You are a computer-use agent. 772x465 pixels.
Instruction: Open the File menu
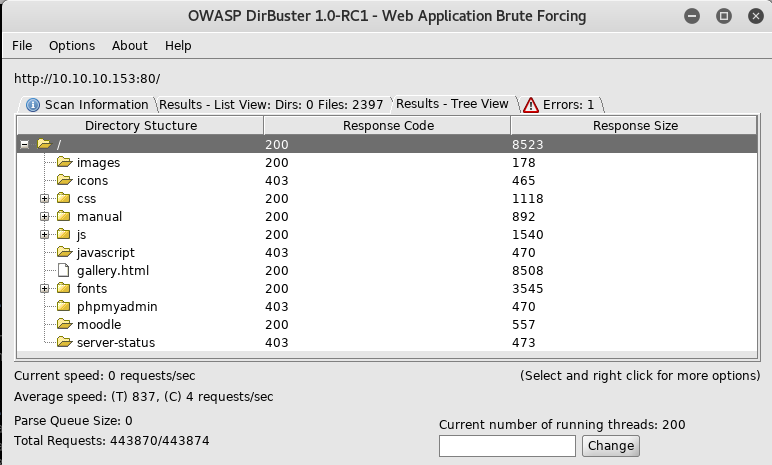click(x=22, y=46)
